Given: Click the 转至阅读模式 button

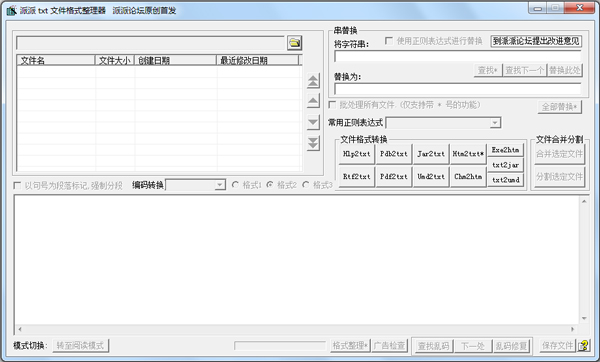Looking at the screenshot, I should point(80,346).
